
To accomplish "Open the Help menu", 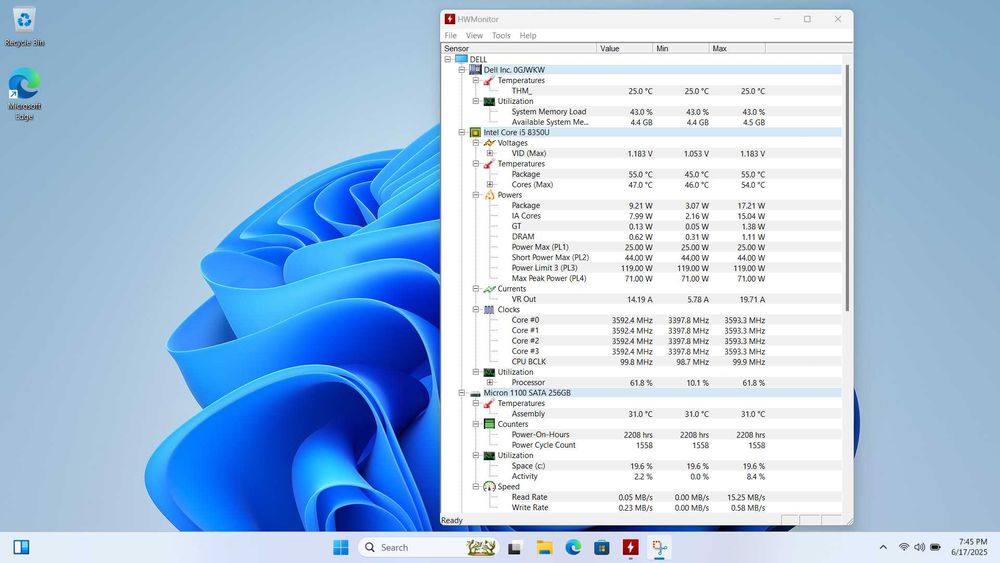I will tap(527, 36).
